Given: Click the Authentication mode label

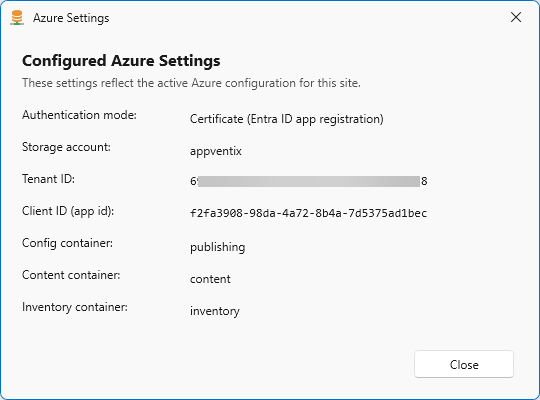Looking at the screenshot, I should click(79, 115).
